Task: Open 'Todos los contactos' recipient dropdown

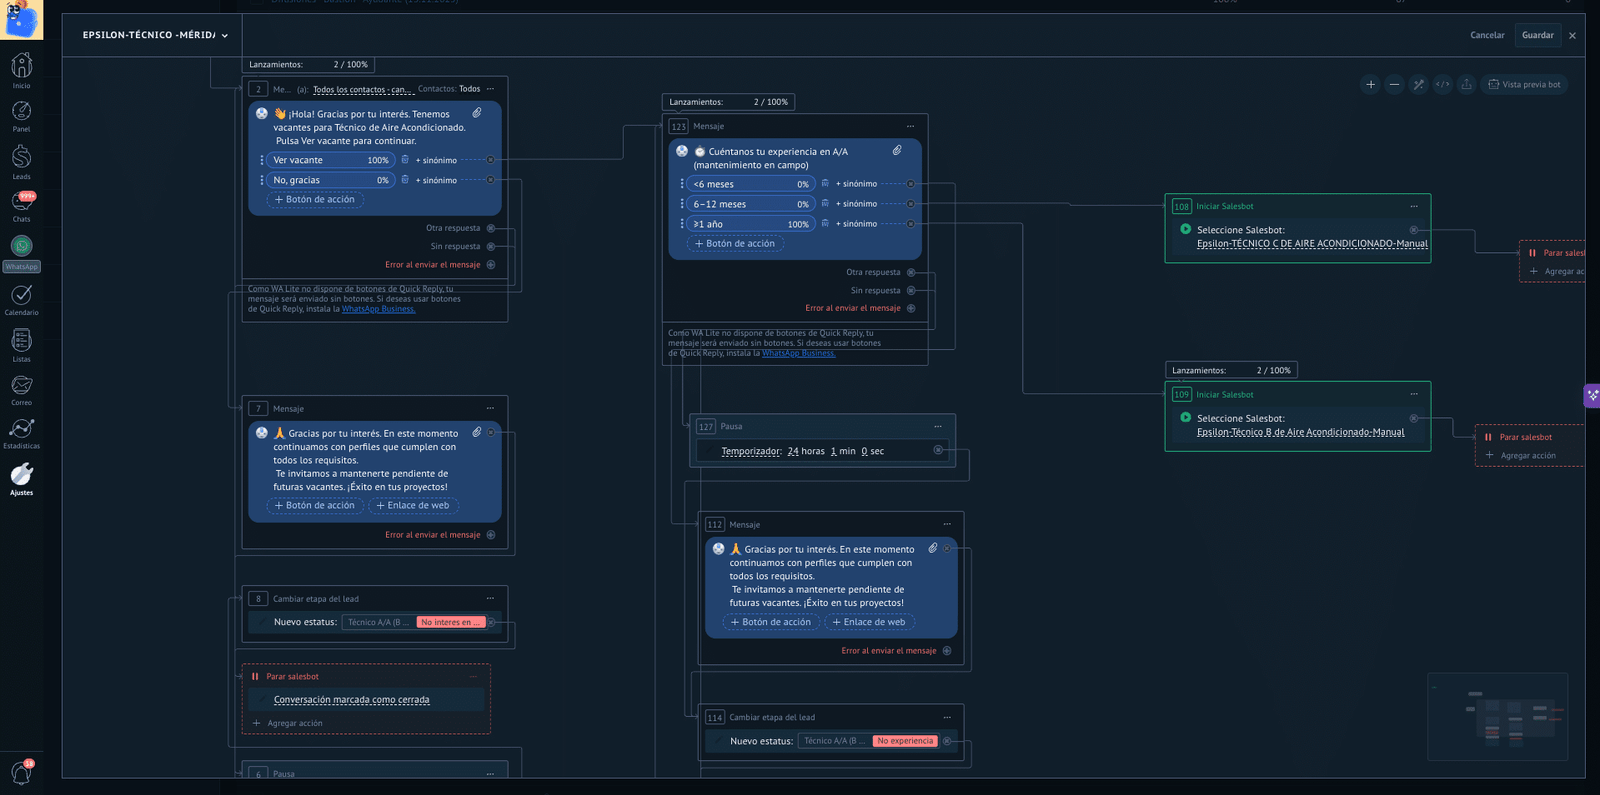Action: point(362,90)
